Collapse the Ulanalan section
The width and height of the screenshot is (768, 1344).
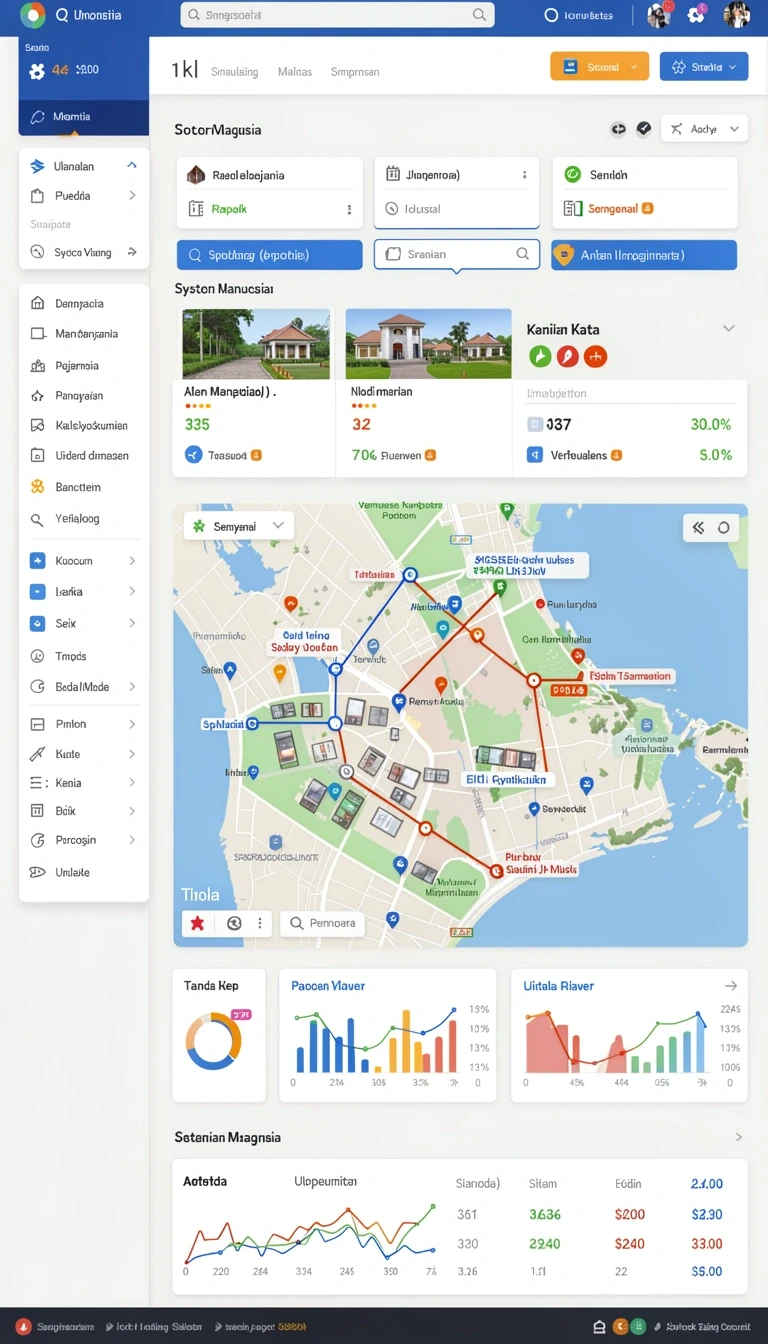tap(131, 166)
